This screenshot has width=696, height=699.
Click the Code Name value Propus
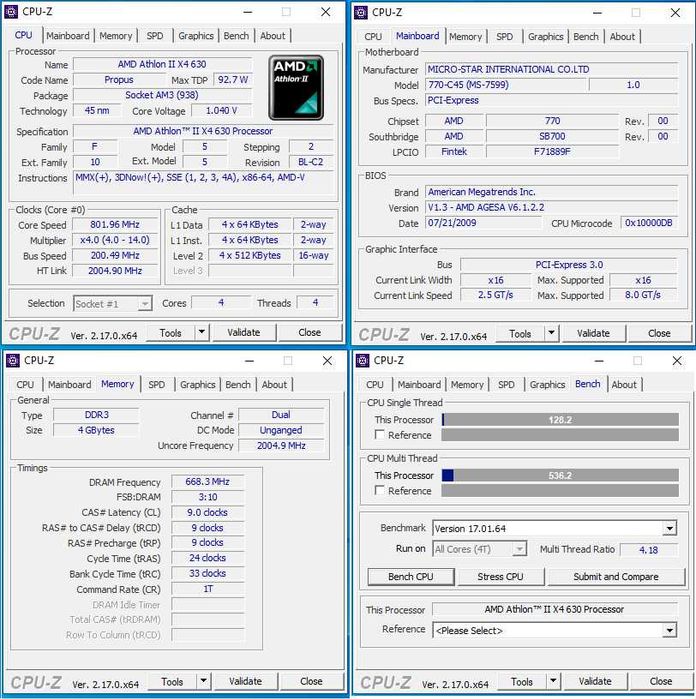(x=119, y=80)
